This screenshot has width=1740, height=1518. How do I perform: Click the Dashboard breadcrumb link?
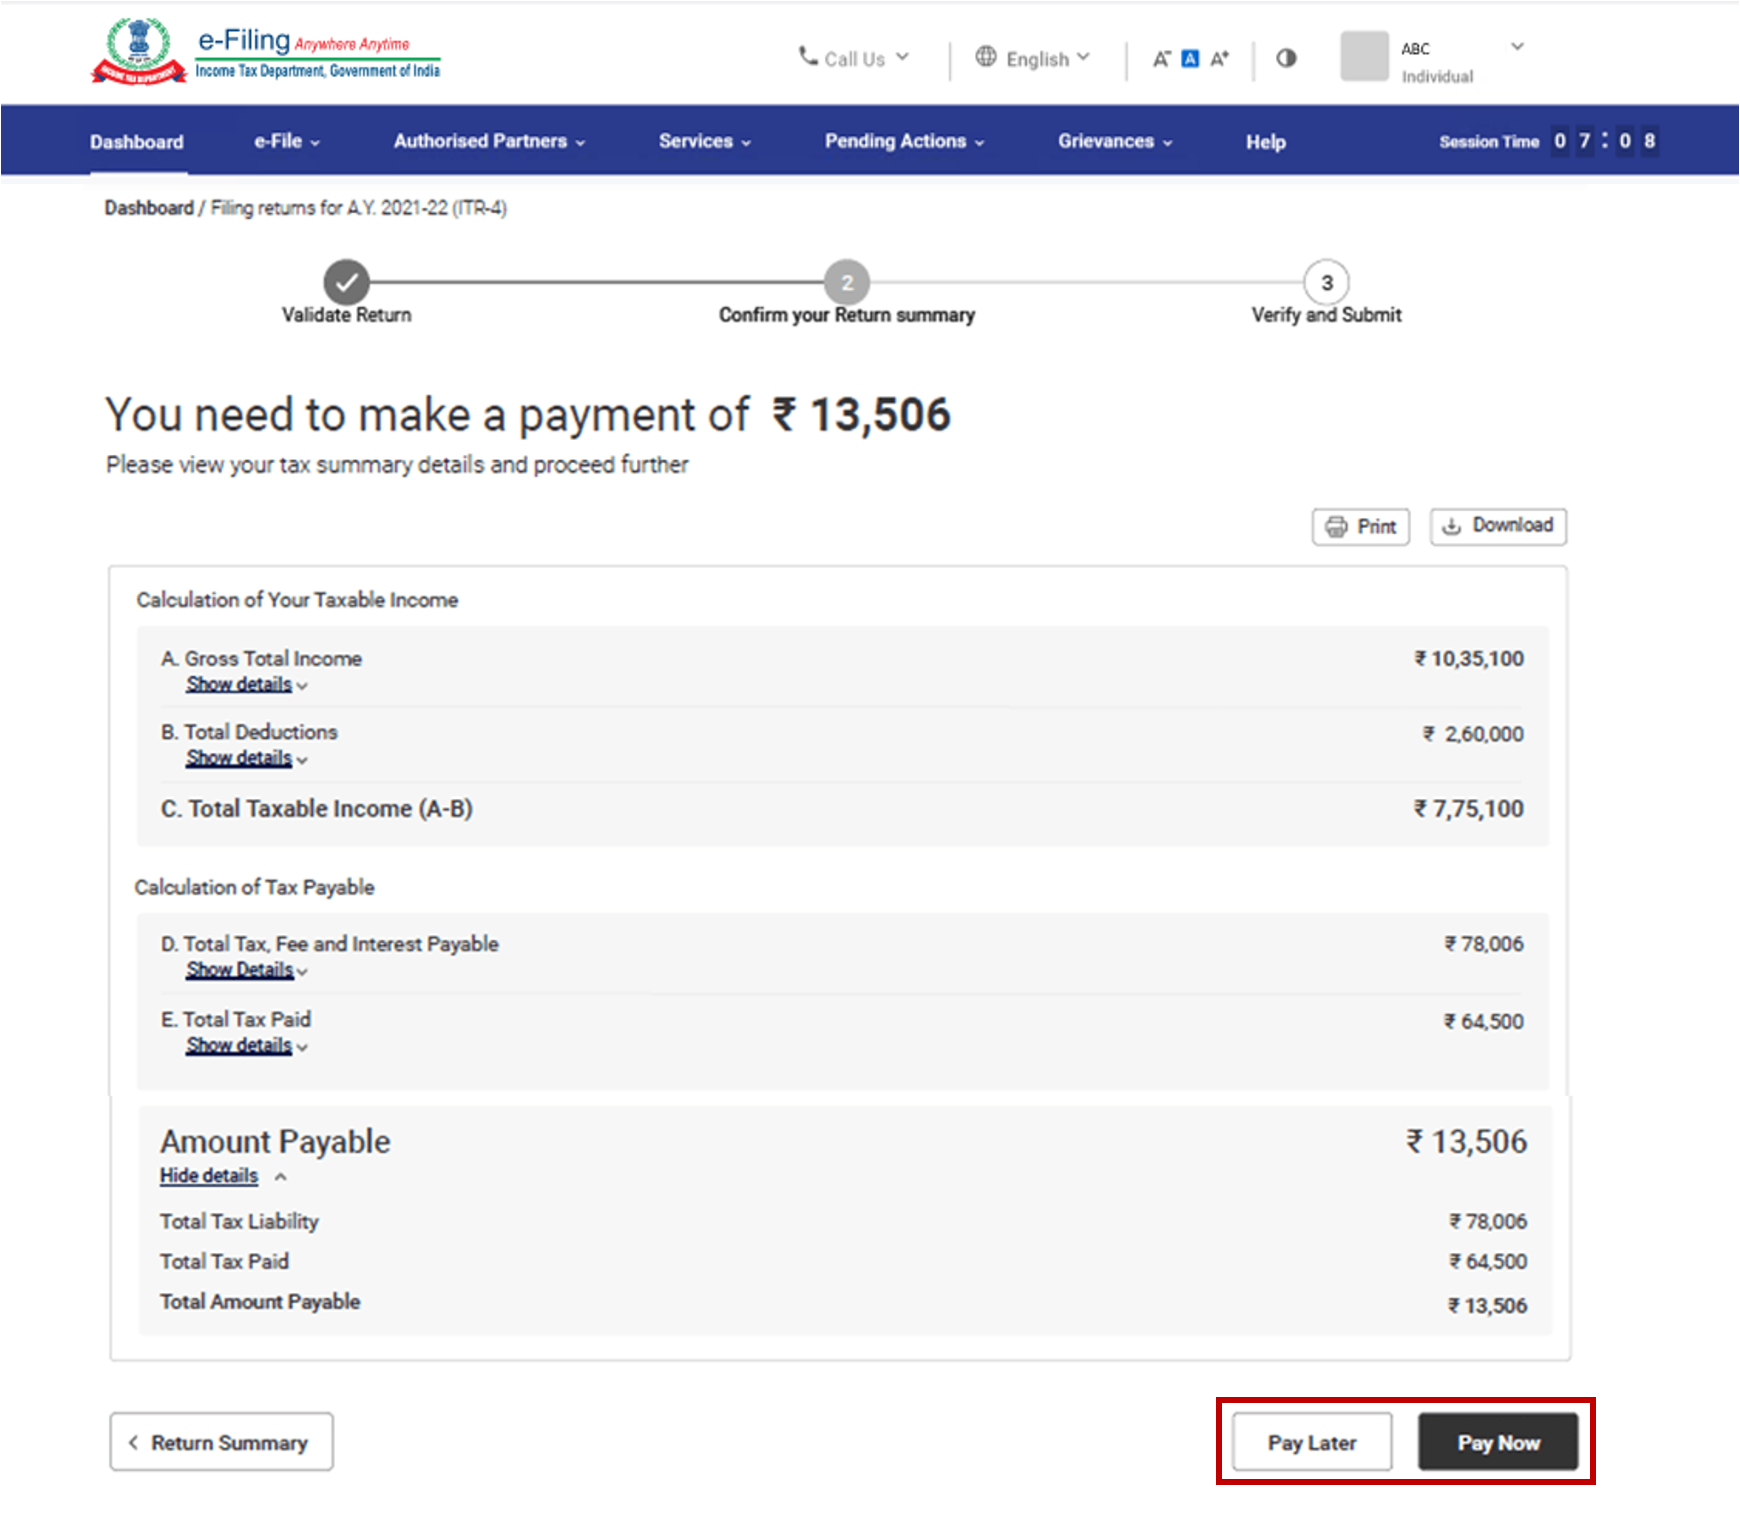coord(149,208)
